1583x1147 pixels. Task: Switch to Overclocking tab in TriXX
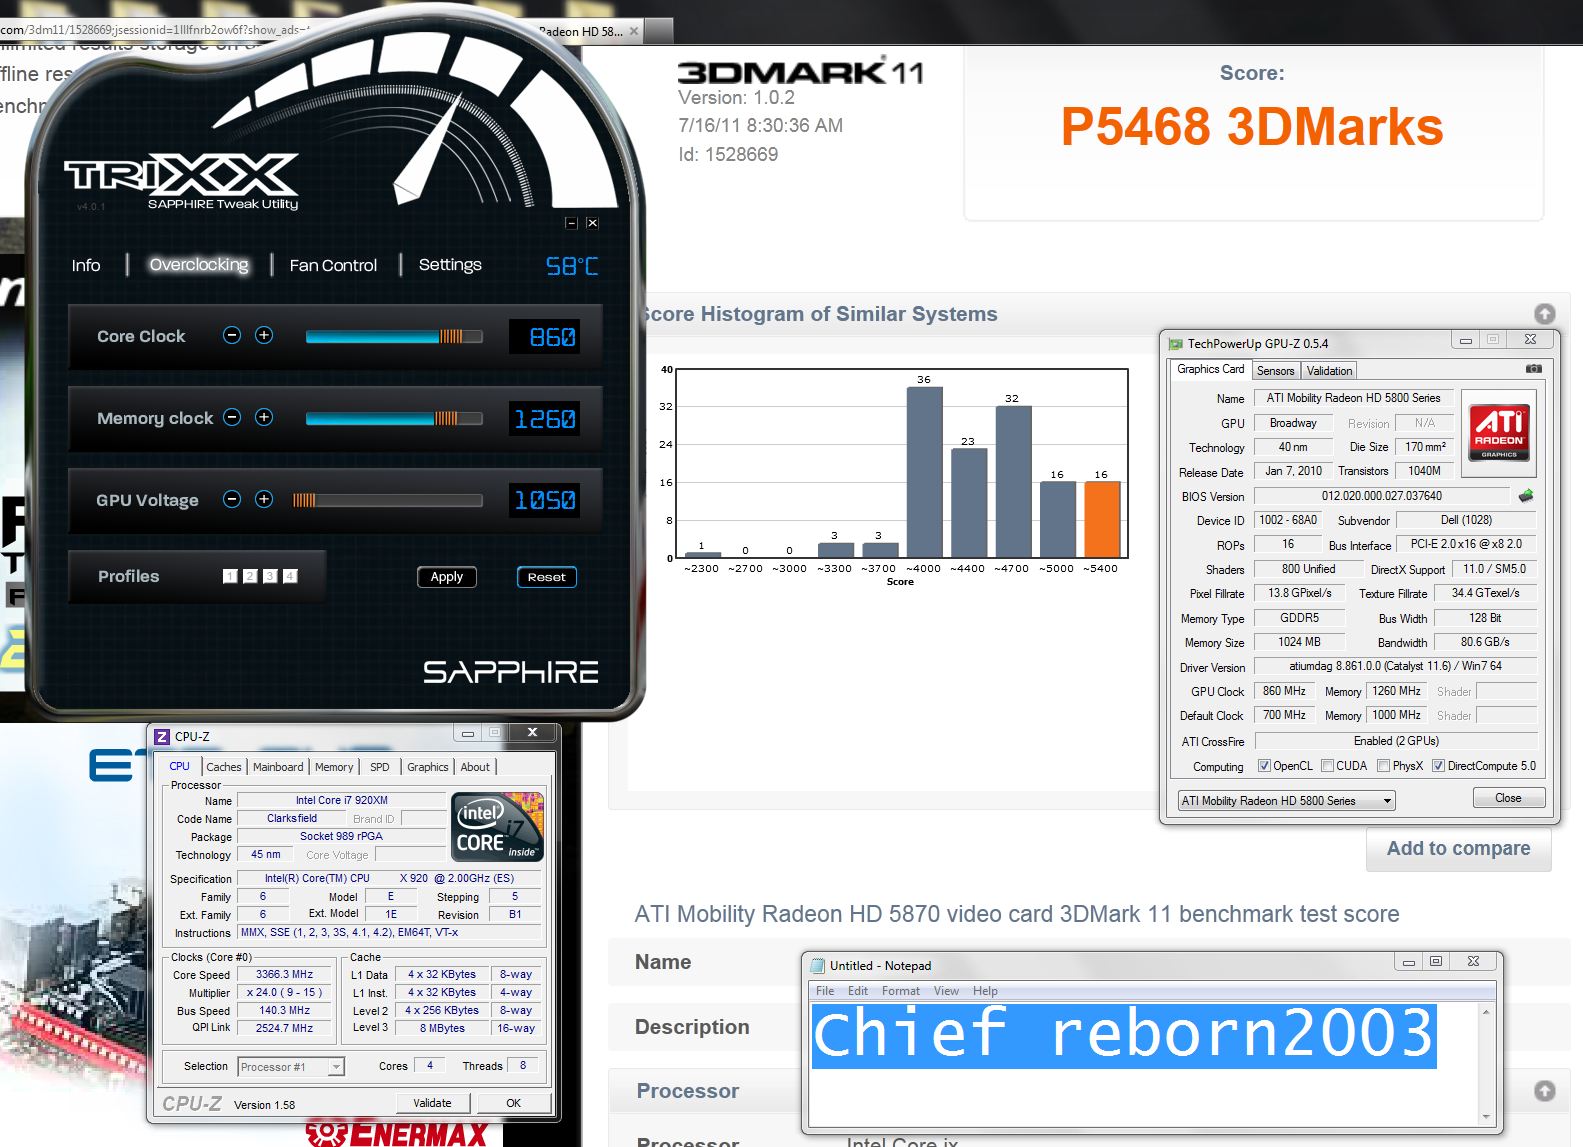(x=199, y=265)
